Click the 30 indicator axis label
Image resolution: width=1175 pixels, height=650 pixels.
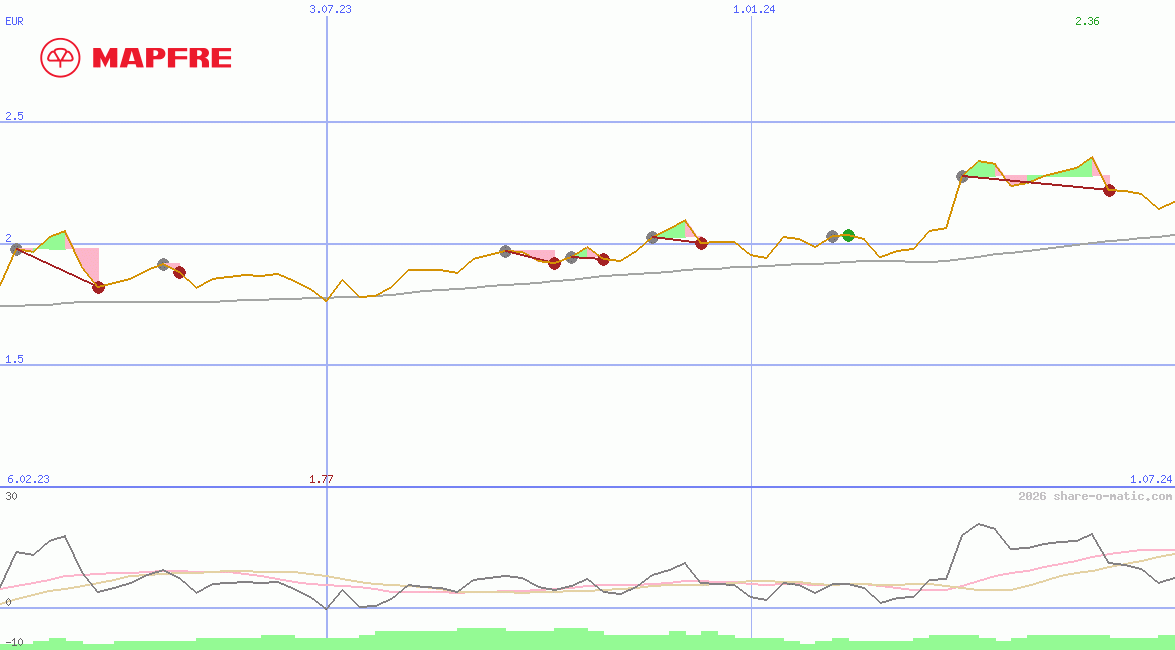(11, 496)
